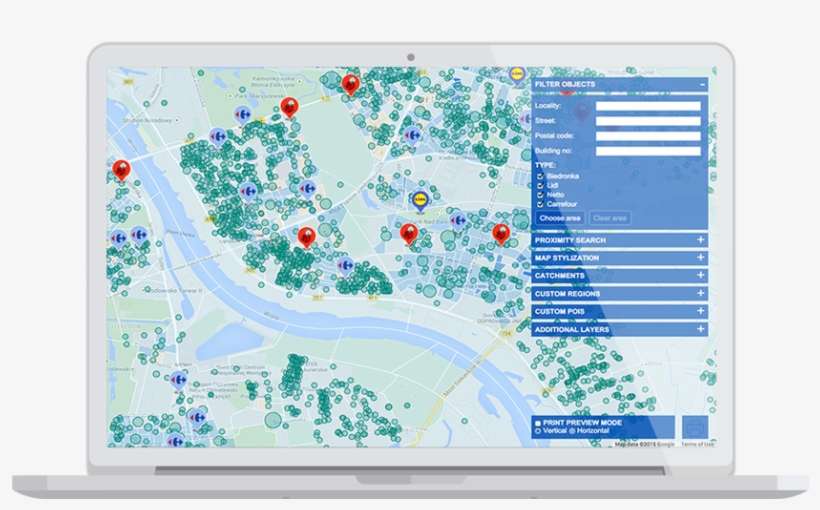Click the Clear area button
This screenshot has width=820, height=510.
(x=610, y=218)
